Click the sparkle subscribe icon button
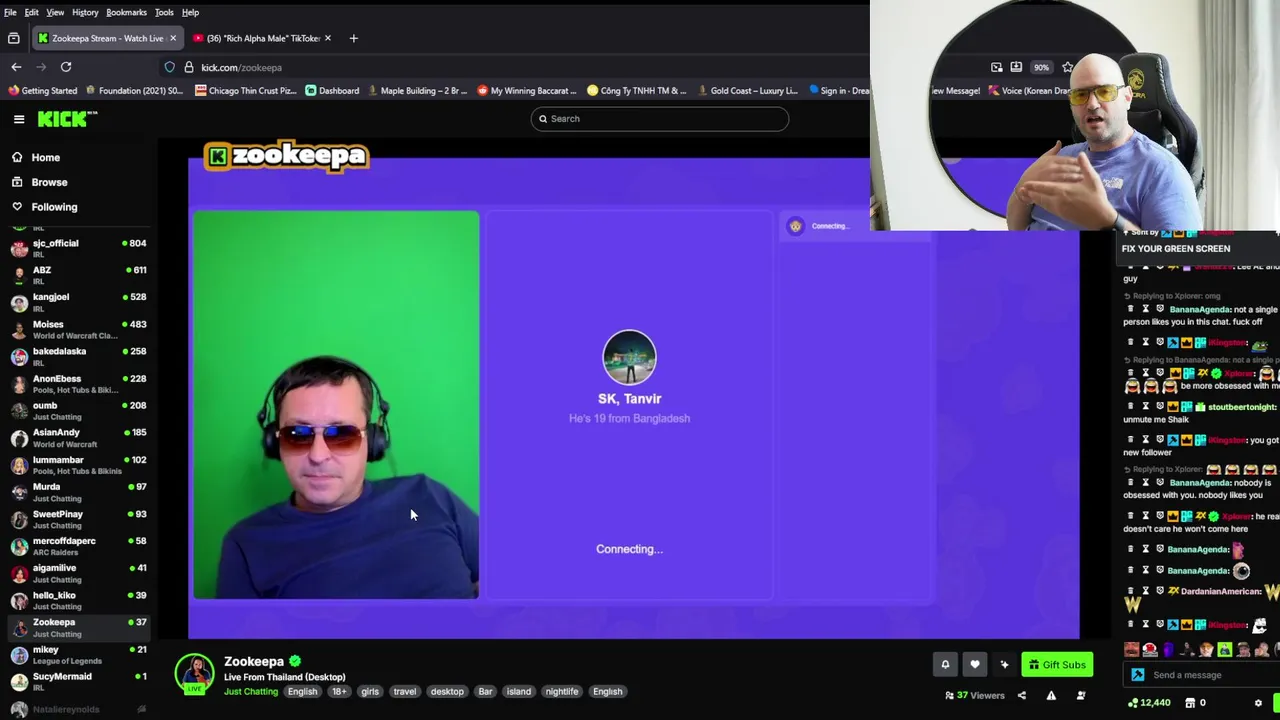This screenshot has height=720, width=1280. (x=1004, y=665)
